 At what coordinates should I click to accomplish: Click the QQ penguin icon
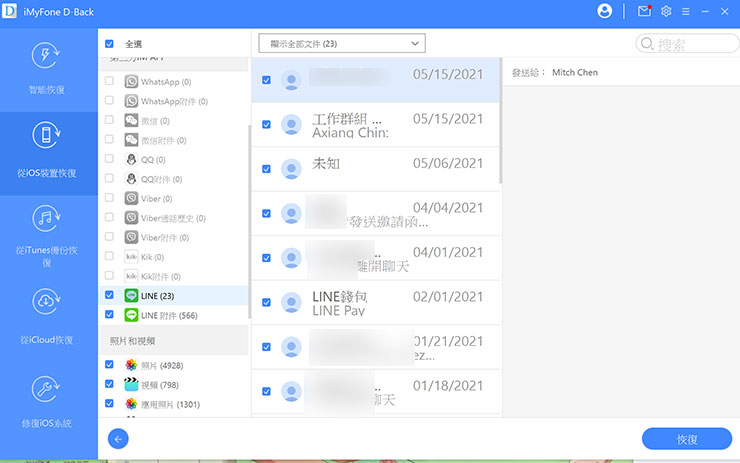point(131,160)
